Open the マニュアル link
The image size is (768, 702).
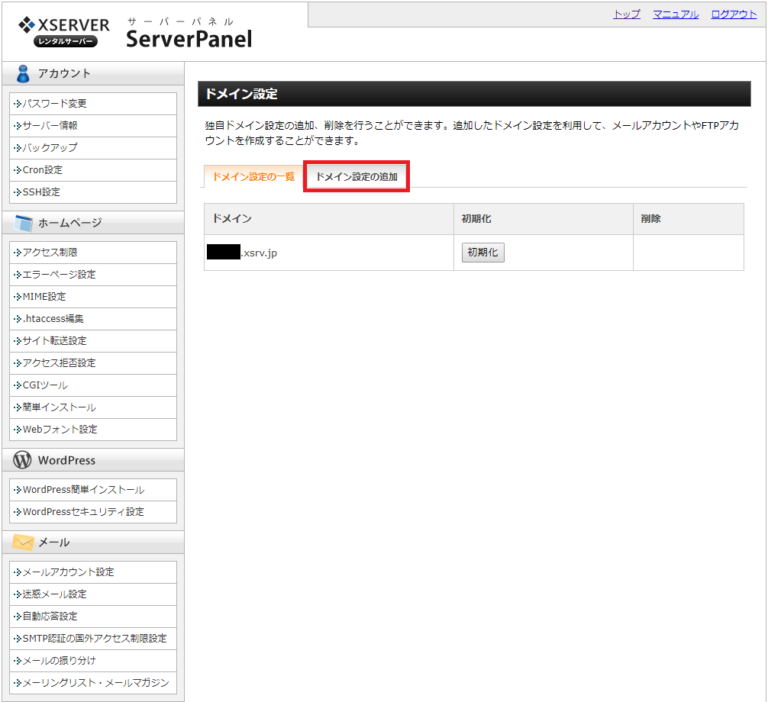point(675,14)
